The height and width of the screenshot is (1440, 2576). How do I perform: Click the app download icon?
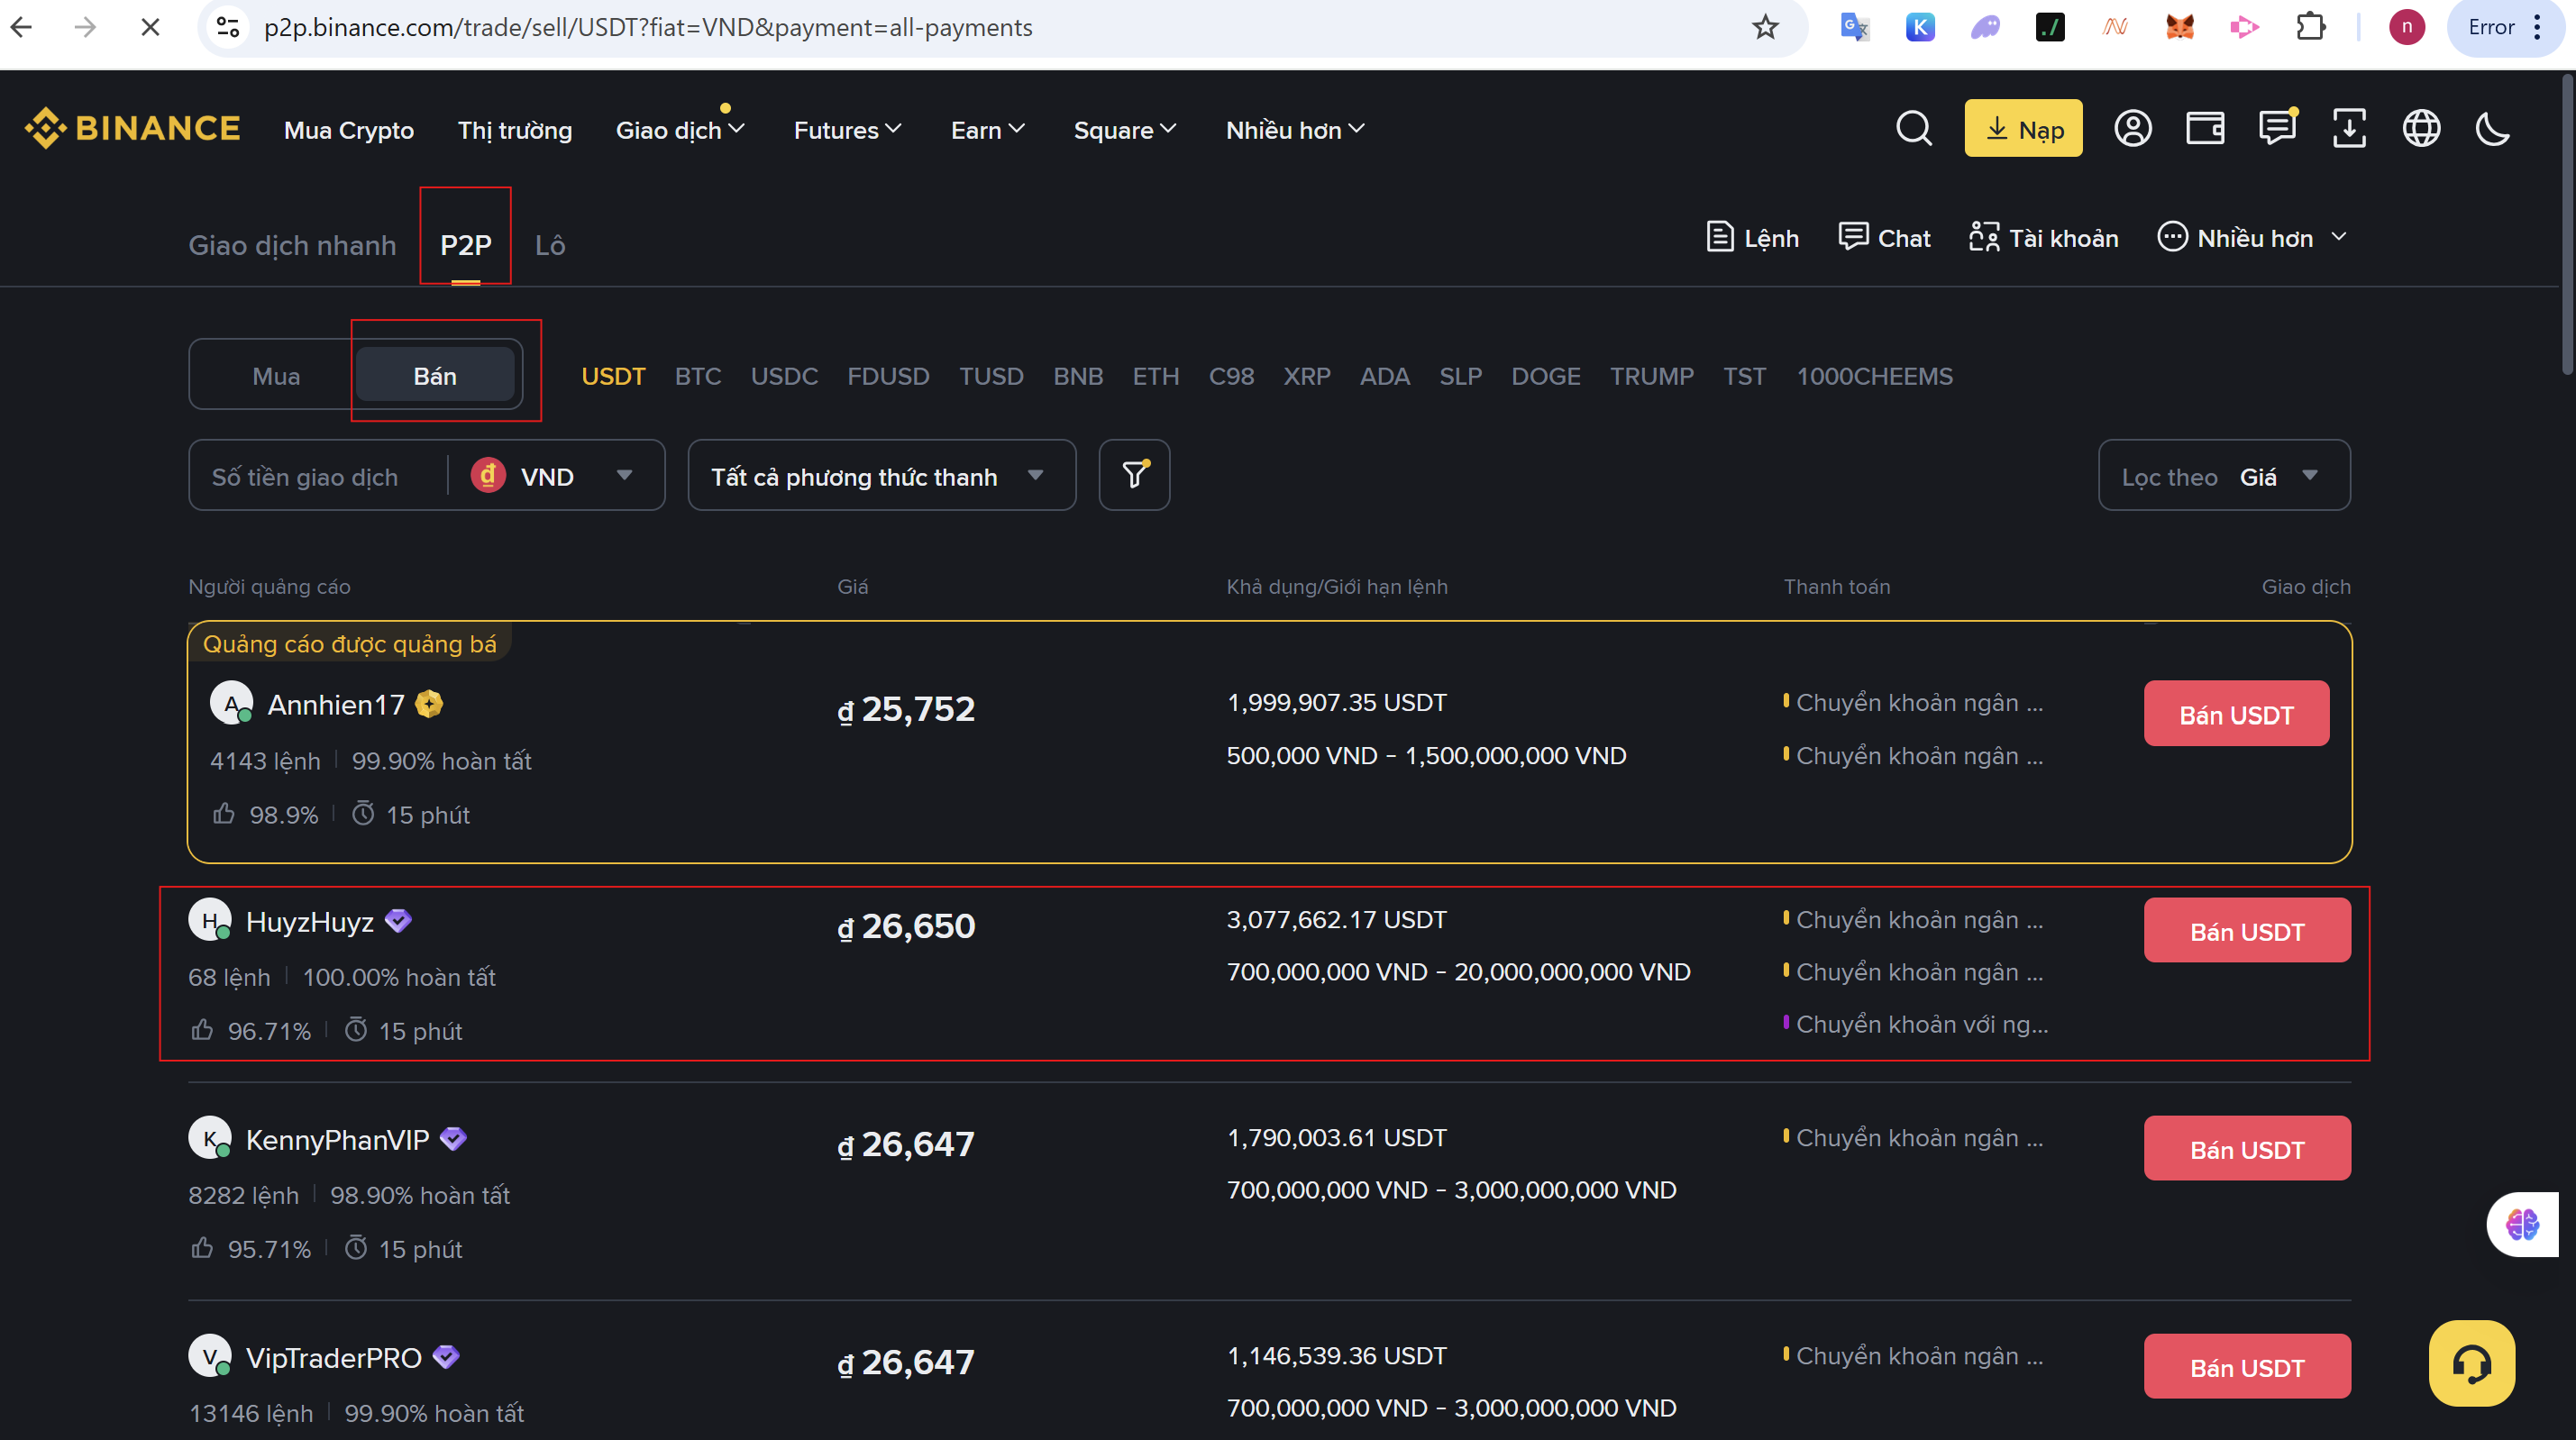(2349, 129)
